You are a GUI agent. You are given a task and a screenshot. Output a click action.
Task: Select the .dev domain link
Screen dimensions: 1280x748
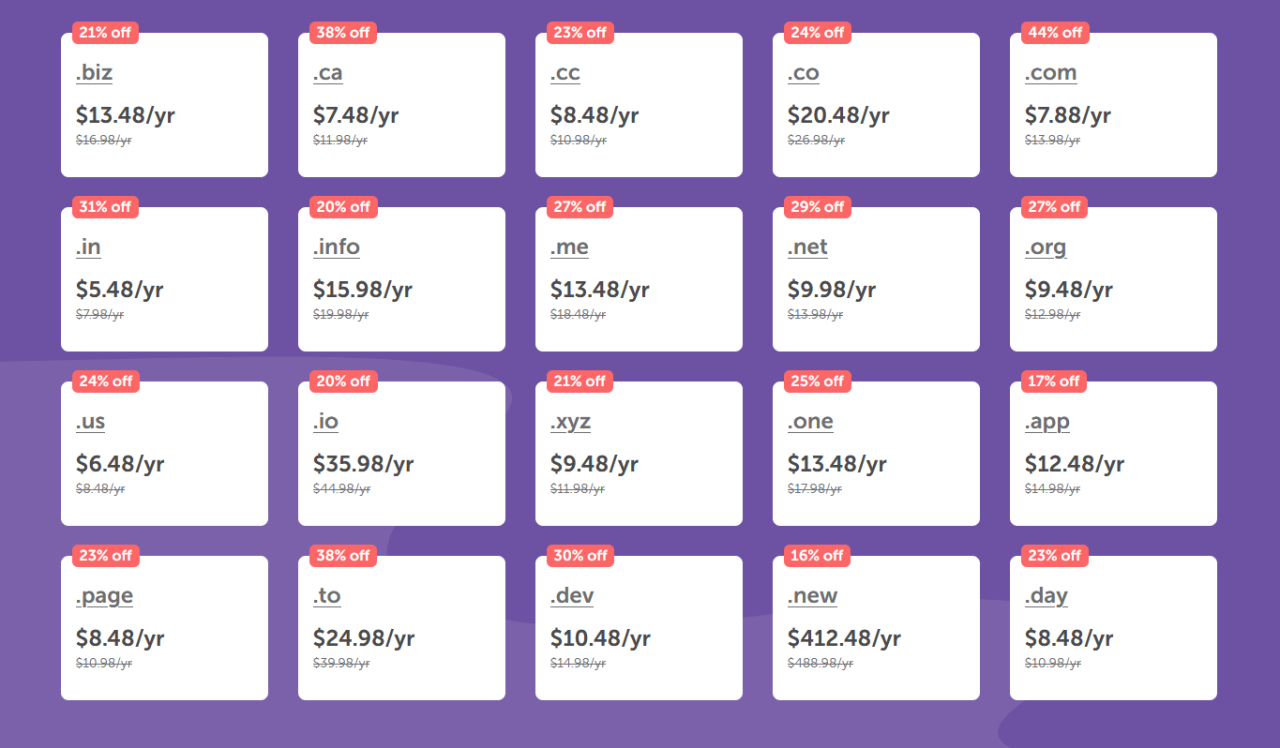pos(572,596)
